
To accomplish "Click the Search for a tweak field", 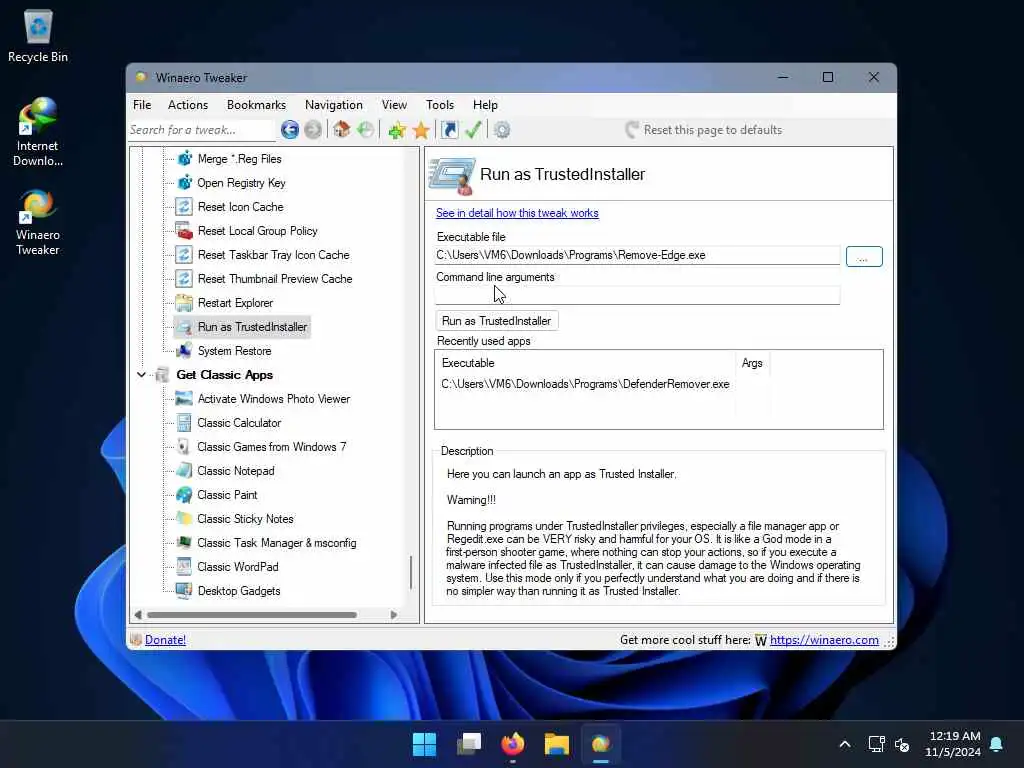I will click(201, 130).
